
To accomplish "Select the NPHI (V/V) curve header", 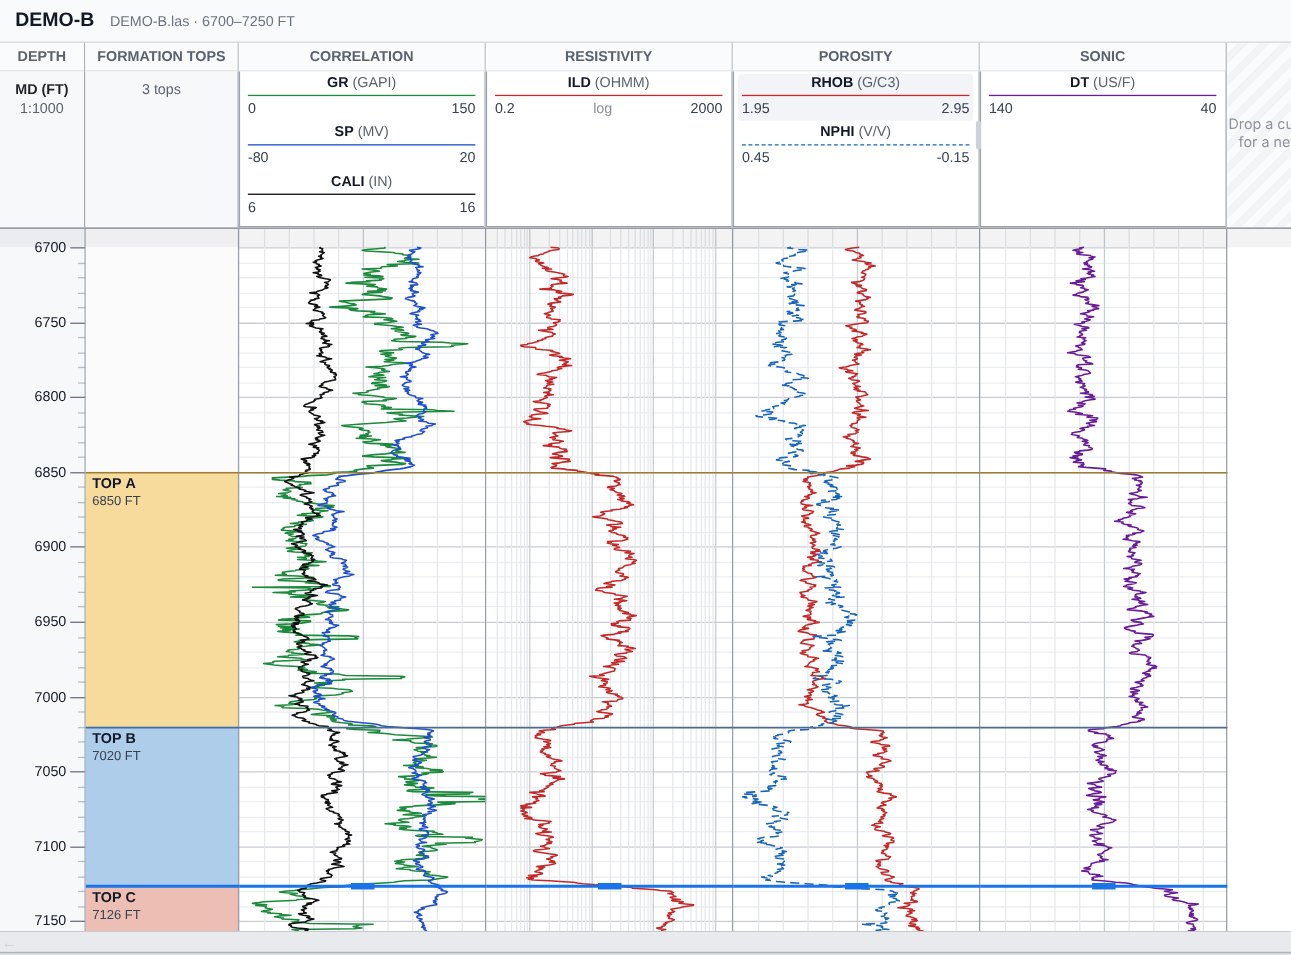I will point(855,144).
